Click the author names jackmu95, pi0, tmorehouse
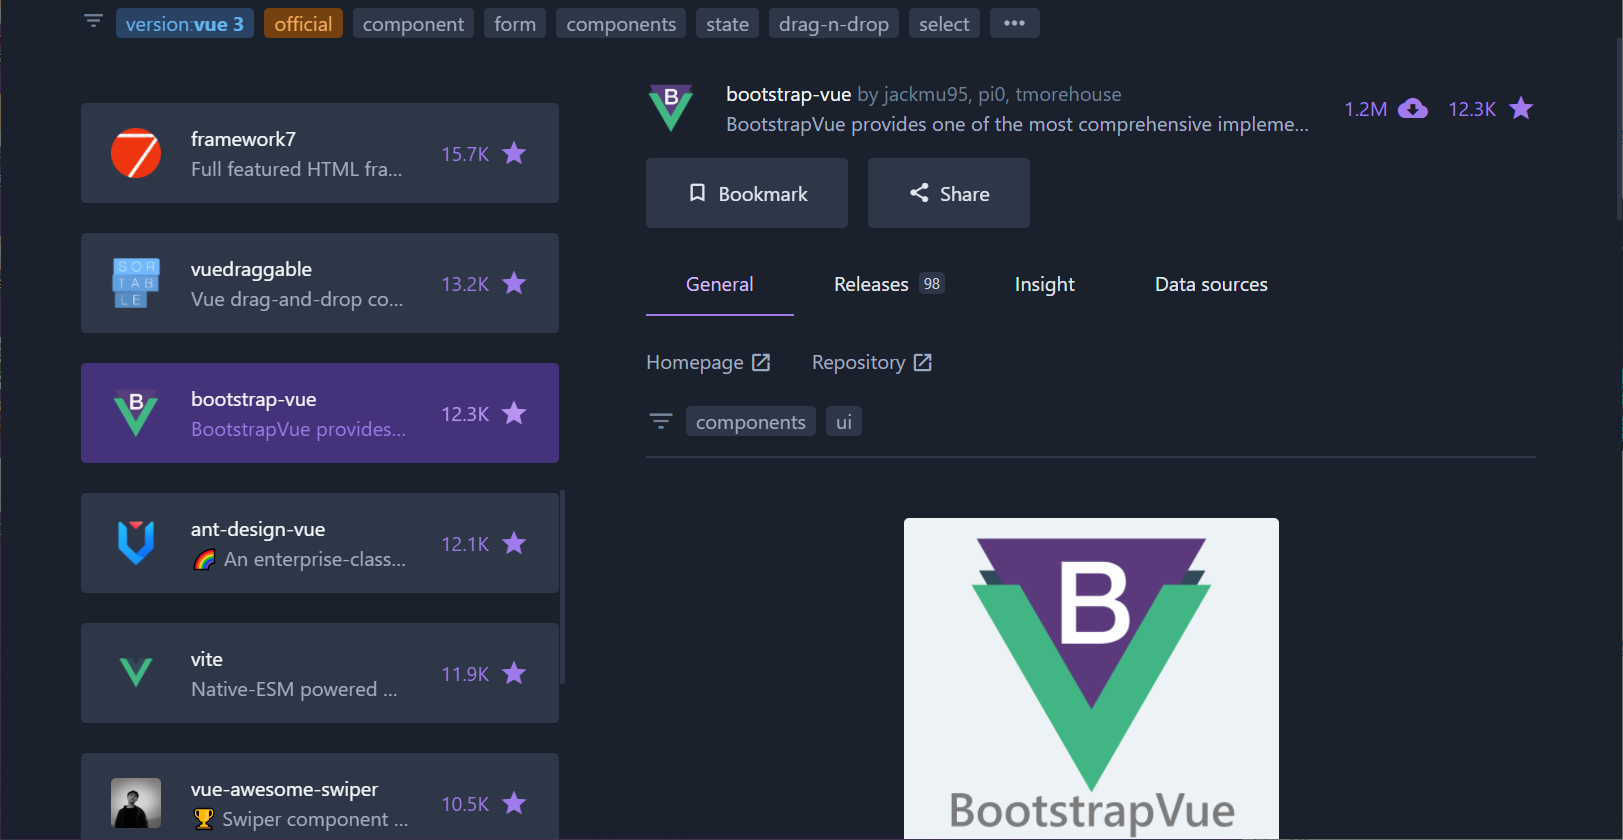This screenshot has height=840, width=1623. [x=1002, y=94]
